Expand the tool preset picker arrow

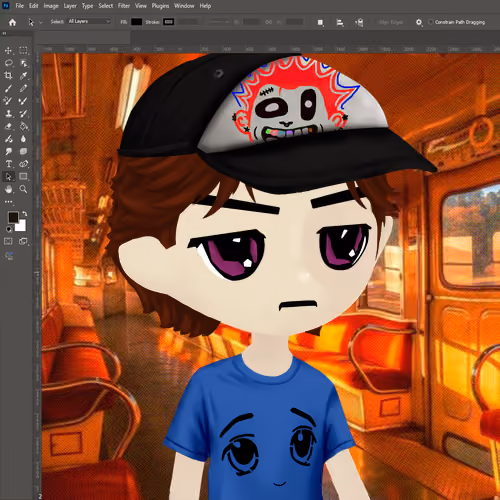point(41,22)
